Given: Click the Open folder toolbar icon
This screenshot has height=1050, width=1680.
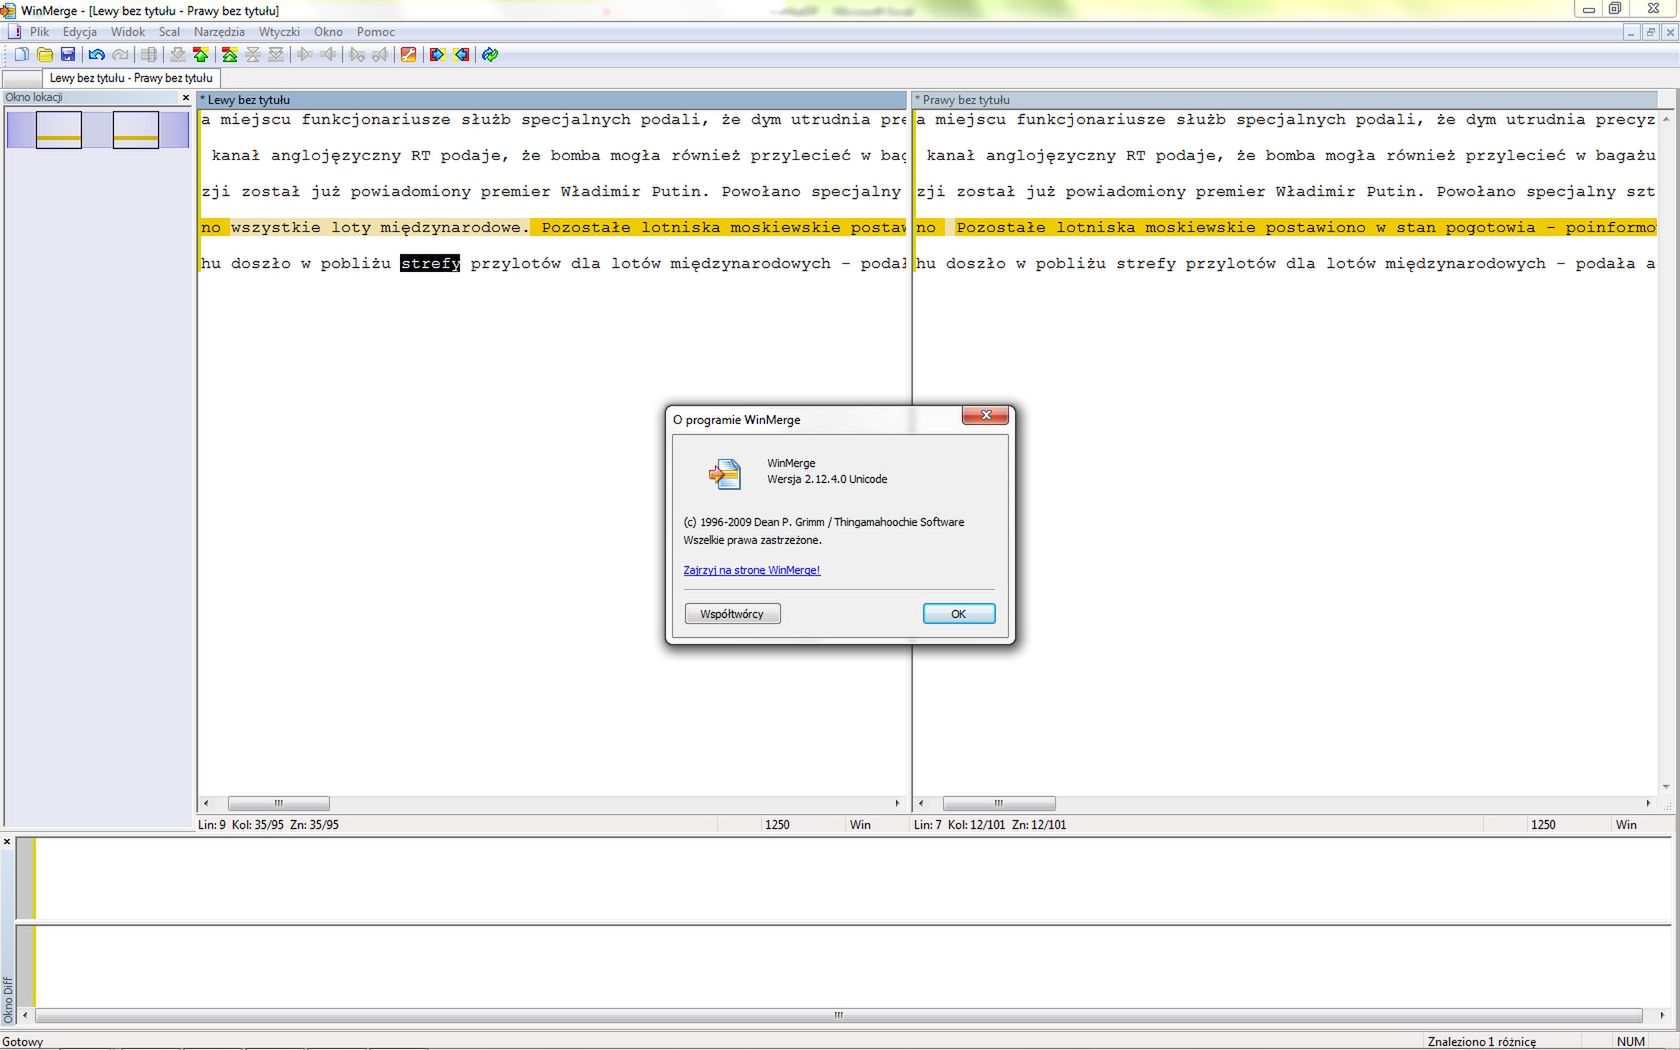Looking at the screenshot, I should (x=45, y=55).
